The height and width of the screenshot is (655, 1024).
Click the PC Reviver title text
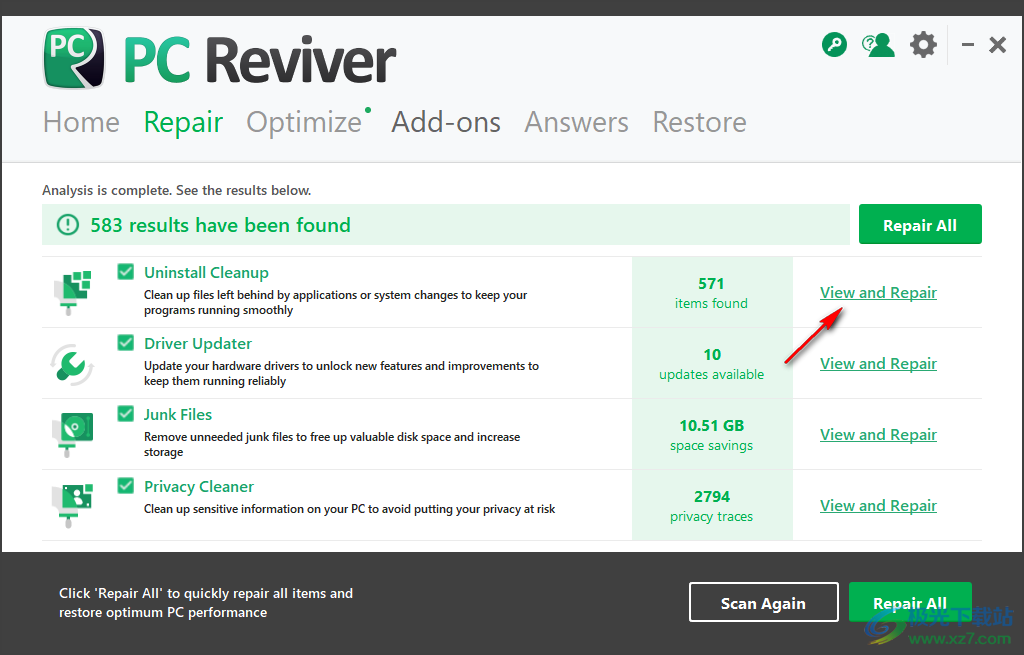coord(260,60)
